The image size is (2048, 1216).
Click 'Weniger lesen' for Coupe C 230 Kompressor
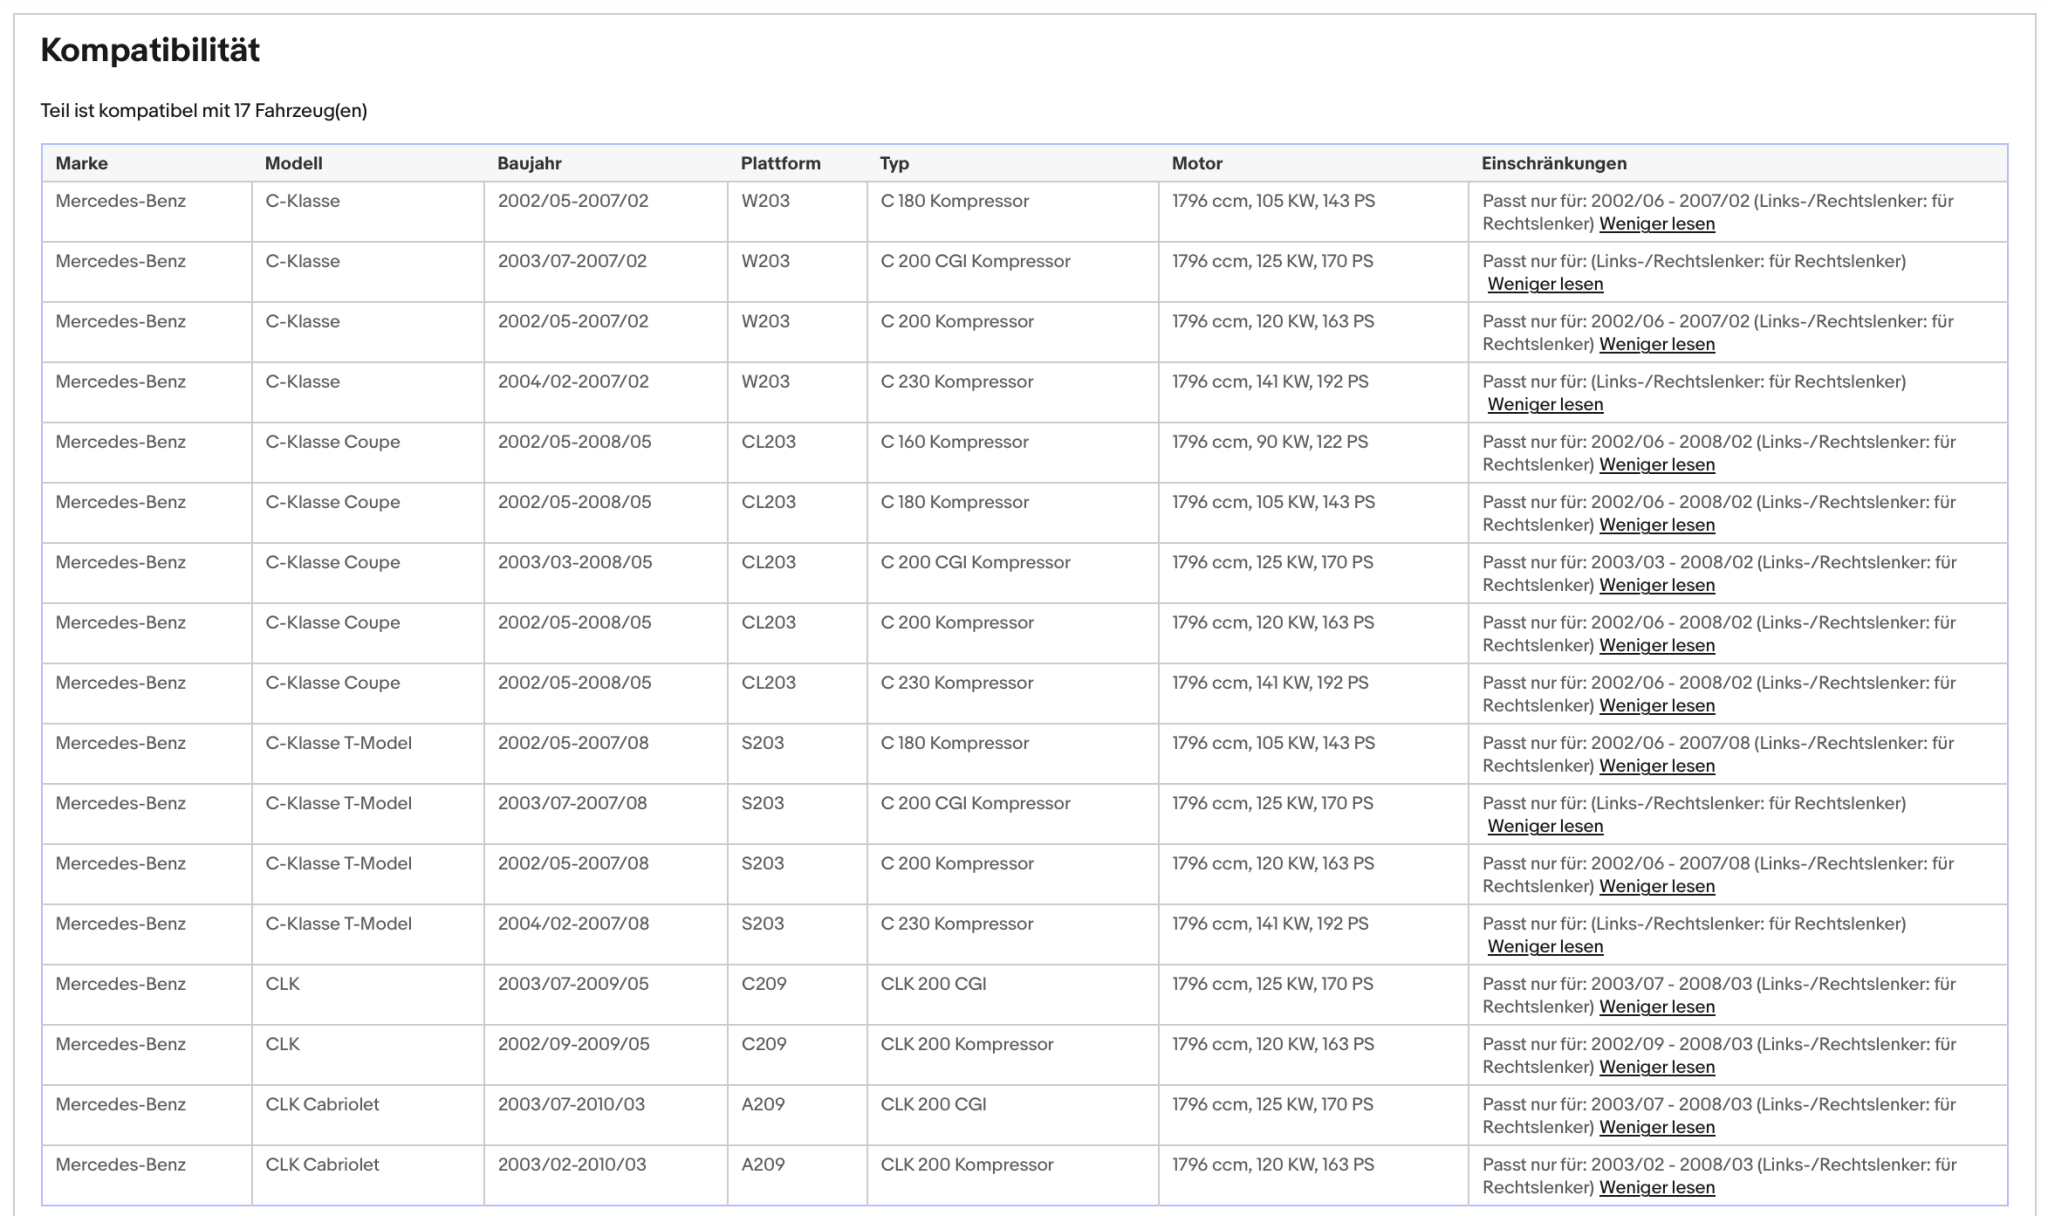tap(1657, 706)
